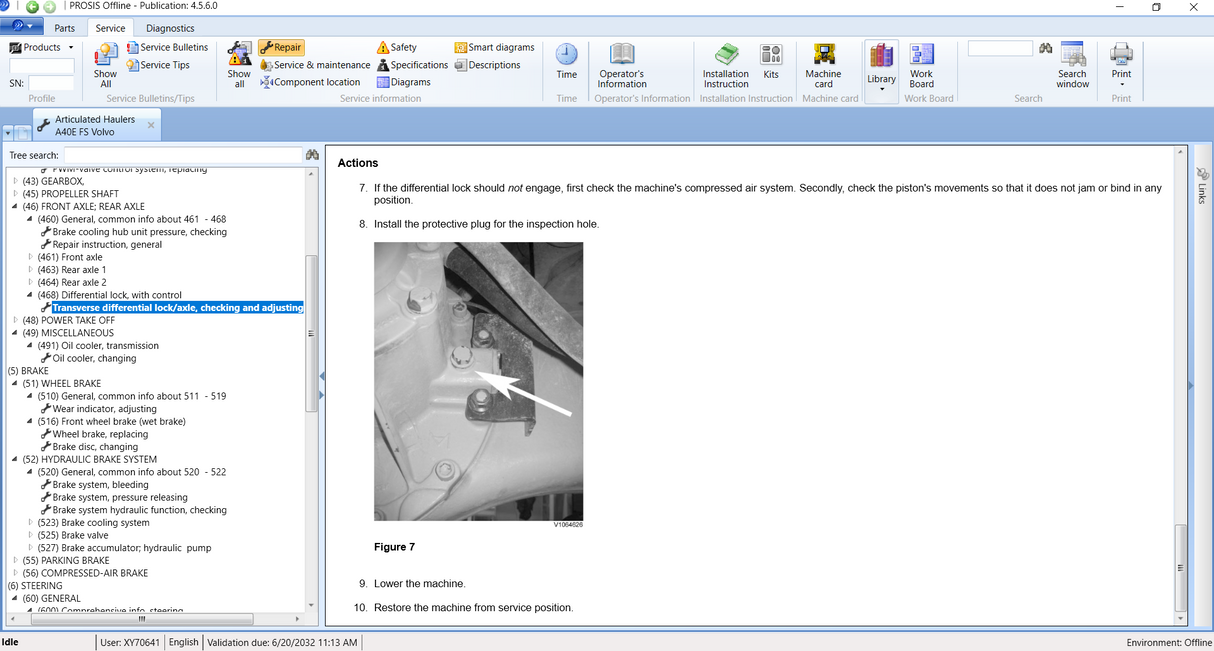Expand (55) PARKING BRAKE node
The width and height of the screenshot is (1214, 651).
[x=15, y=560]
